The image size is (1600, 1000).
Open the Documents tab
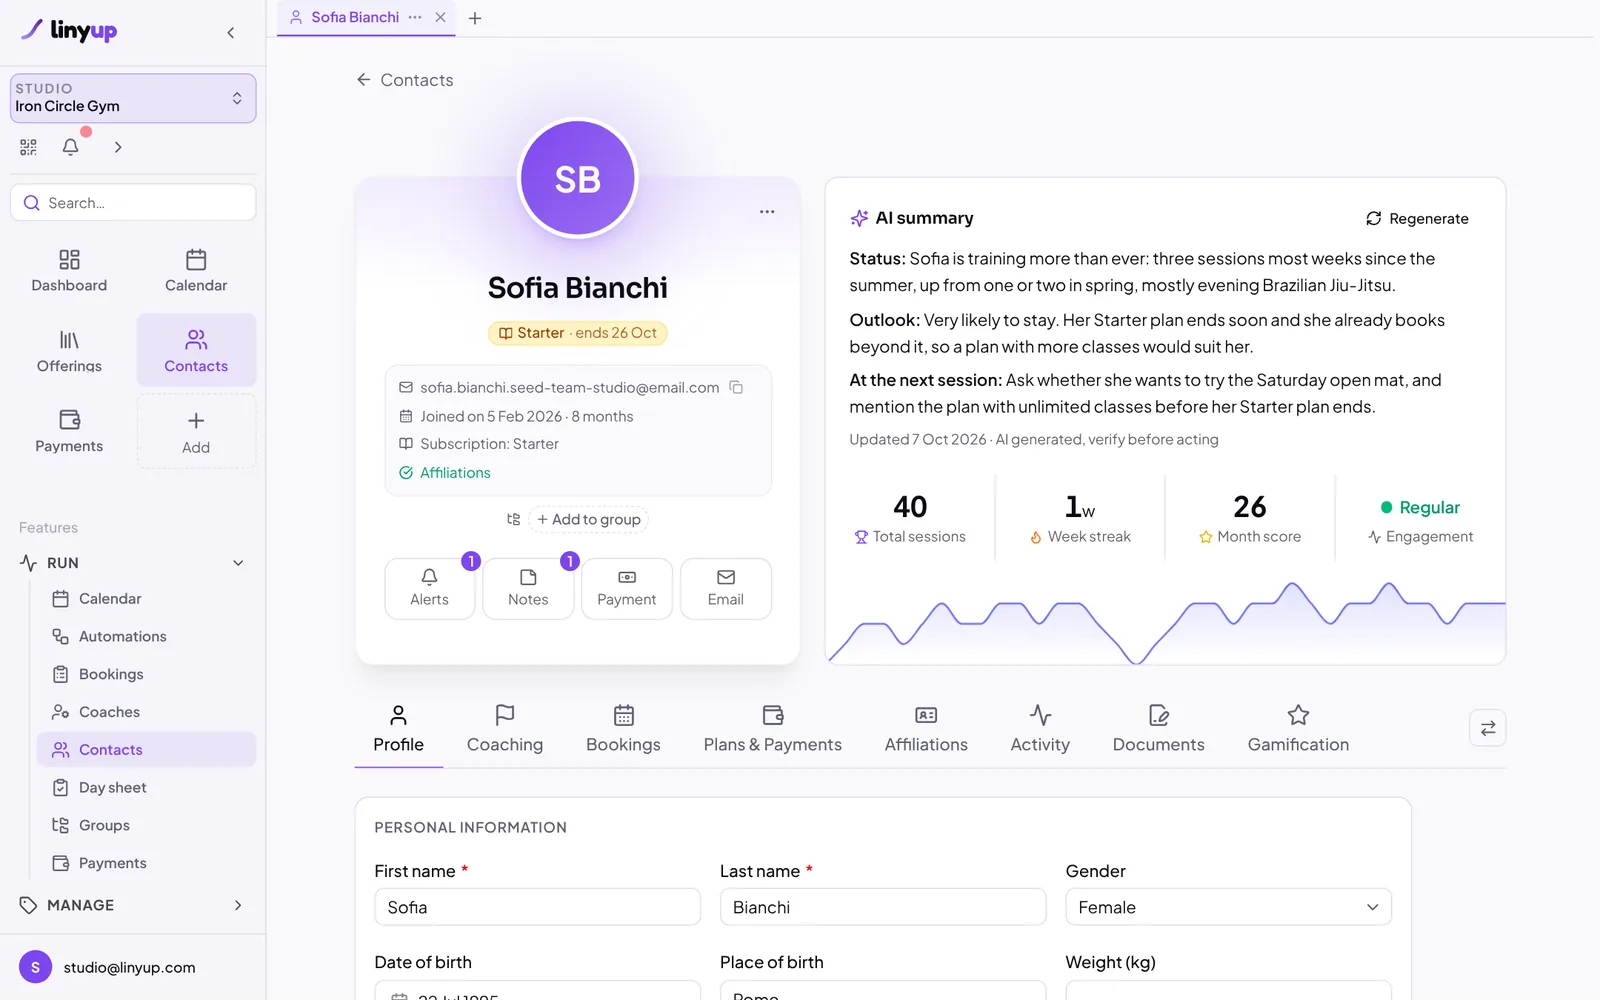pos(1158,729)
